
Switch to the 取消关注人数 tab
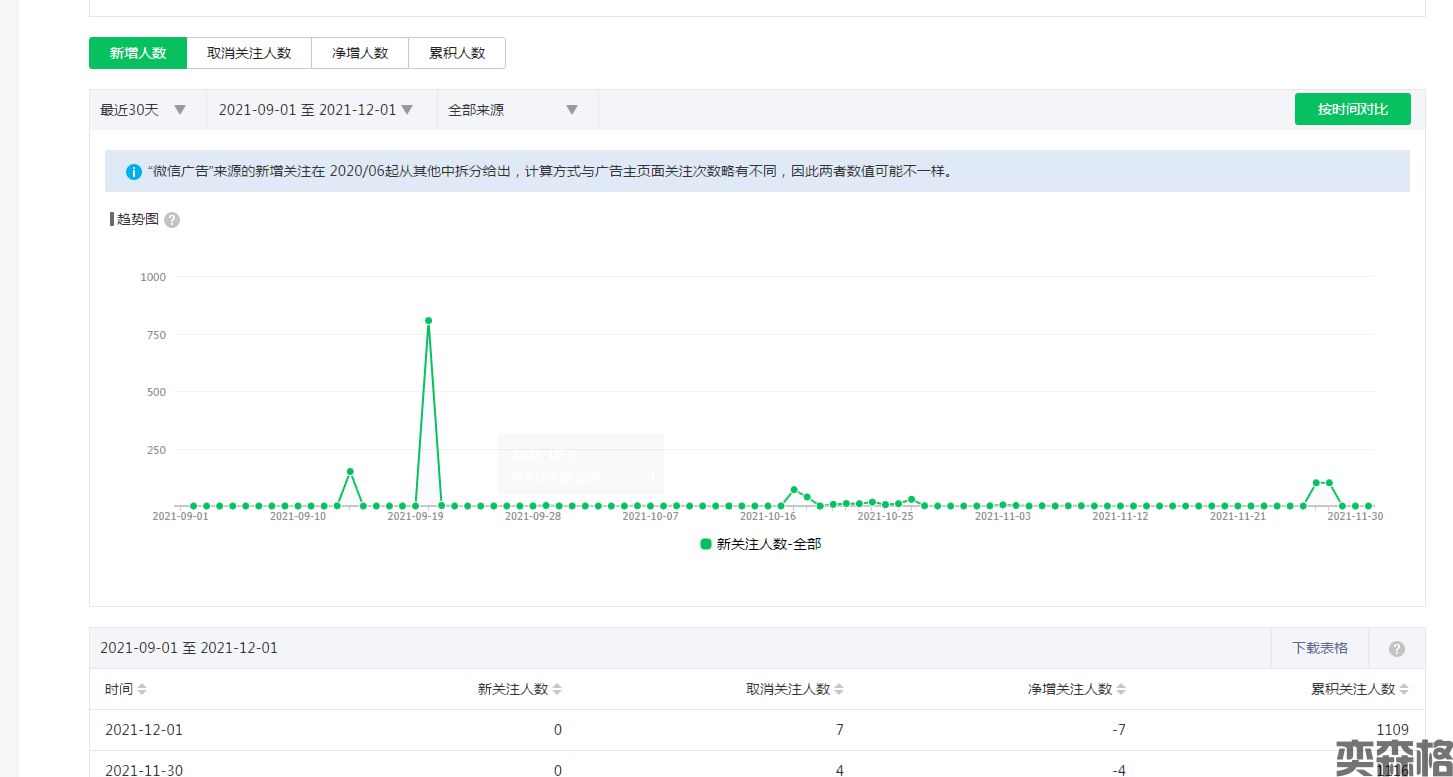pyautogui.click(x=249, y=53)
